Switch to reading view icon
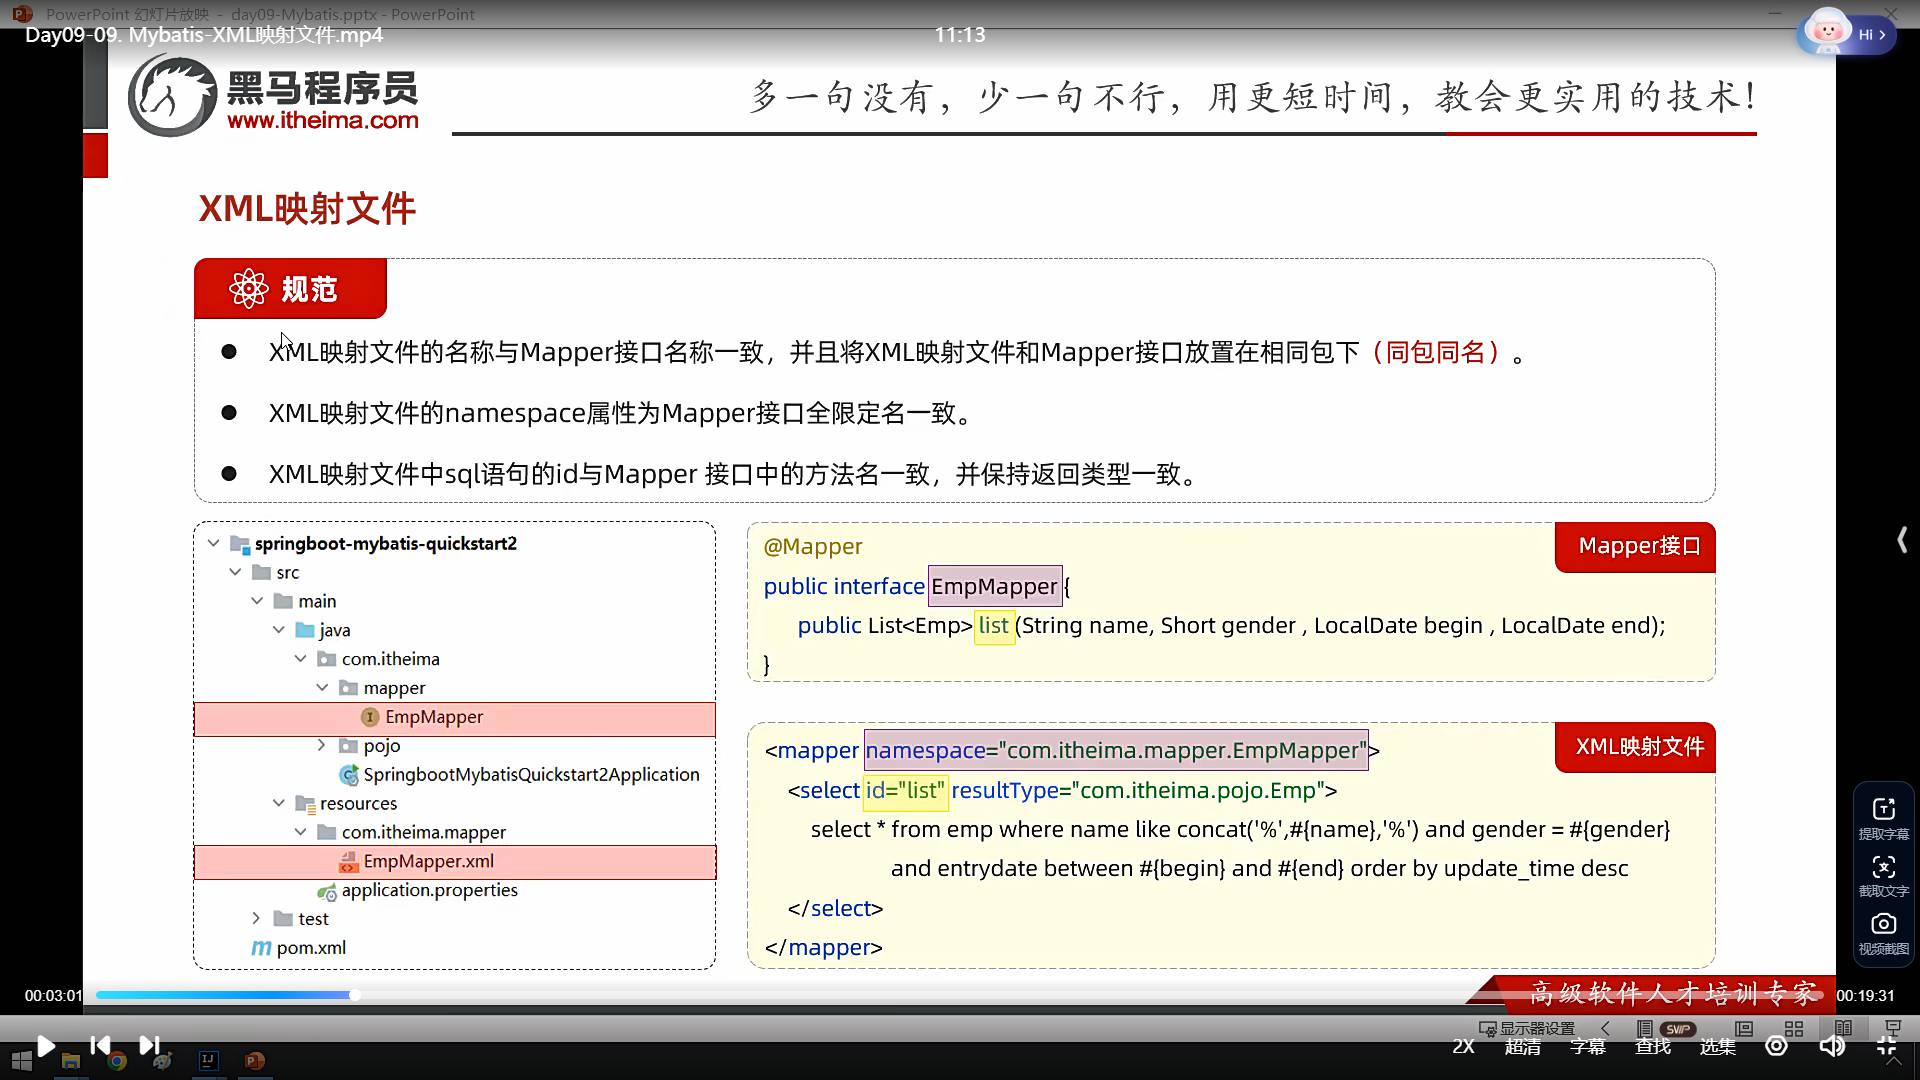The image size is (1920, 1080). [1843, 1028]
